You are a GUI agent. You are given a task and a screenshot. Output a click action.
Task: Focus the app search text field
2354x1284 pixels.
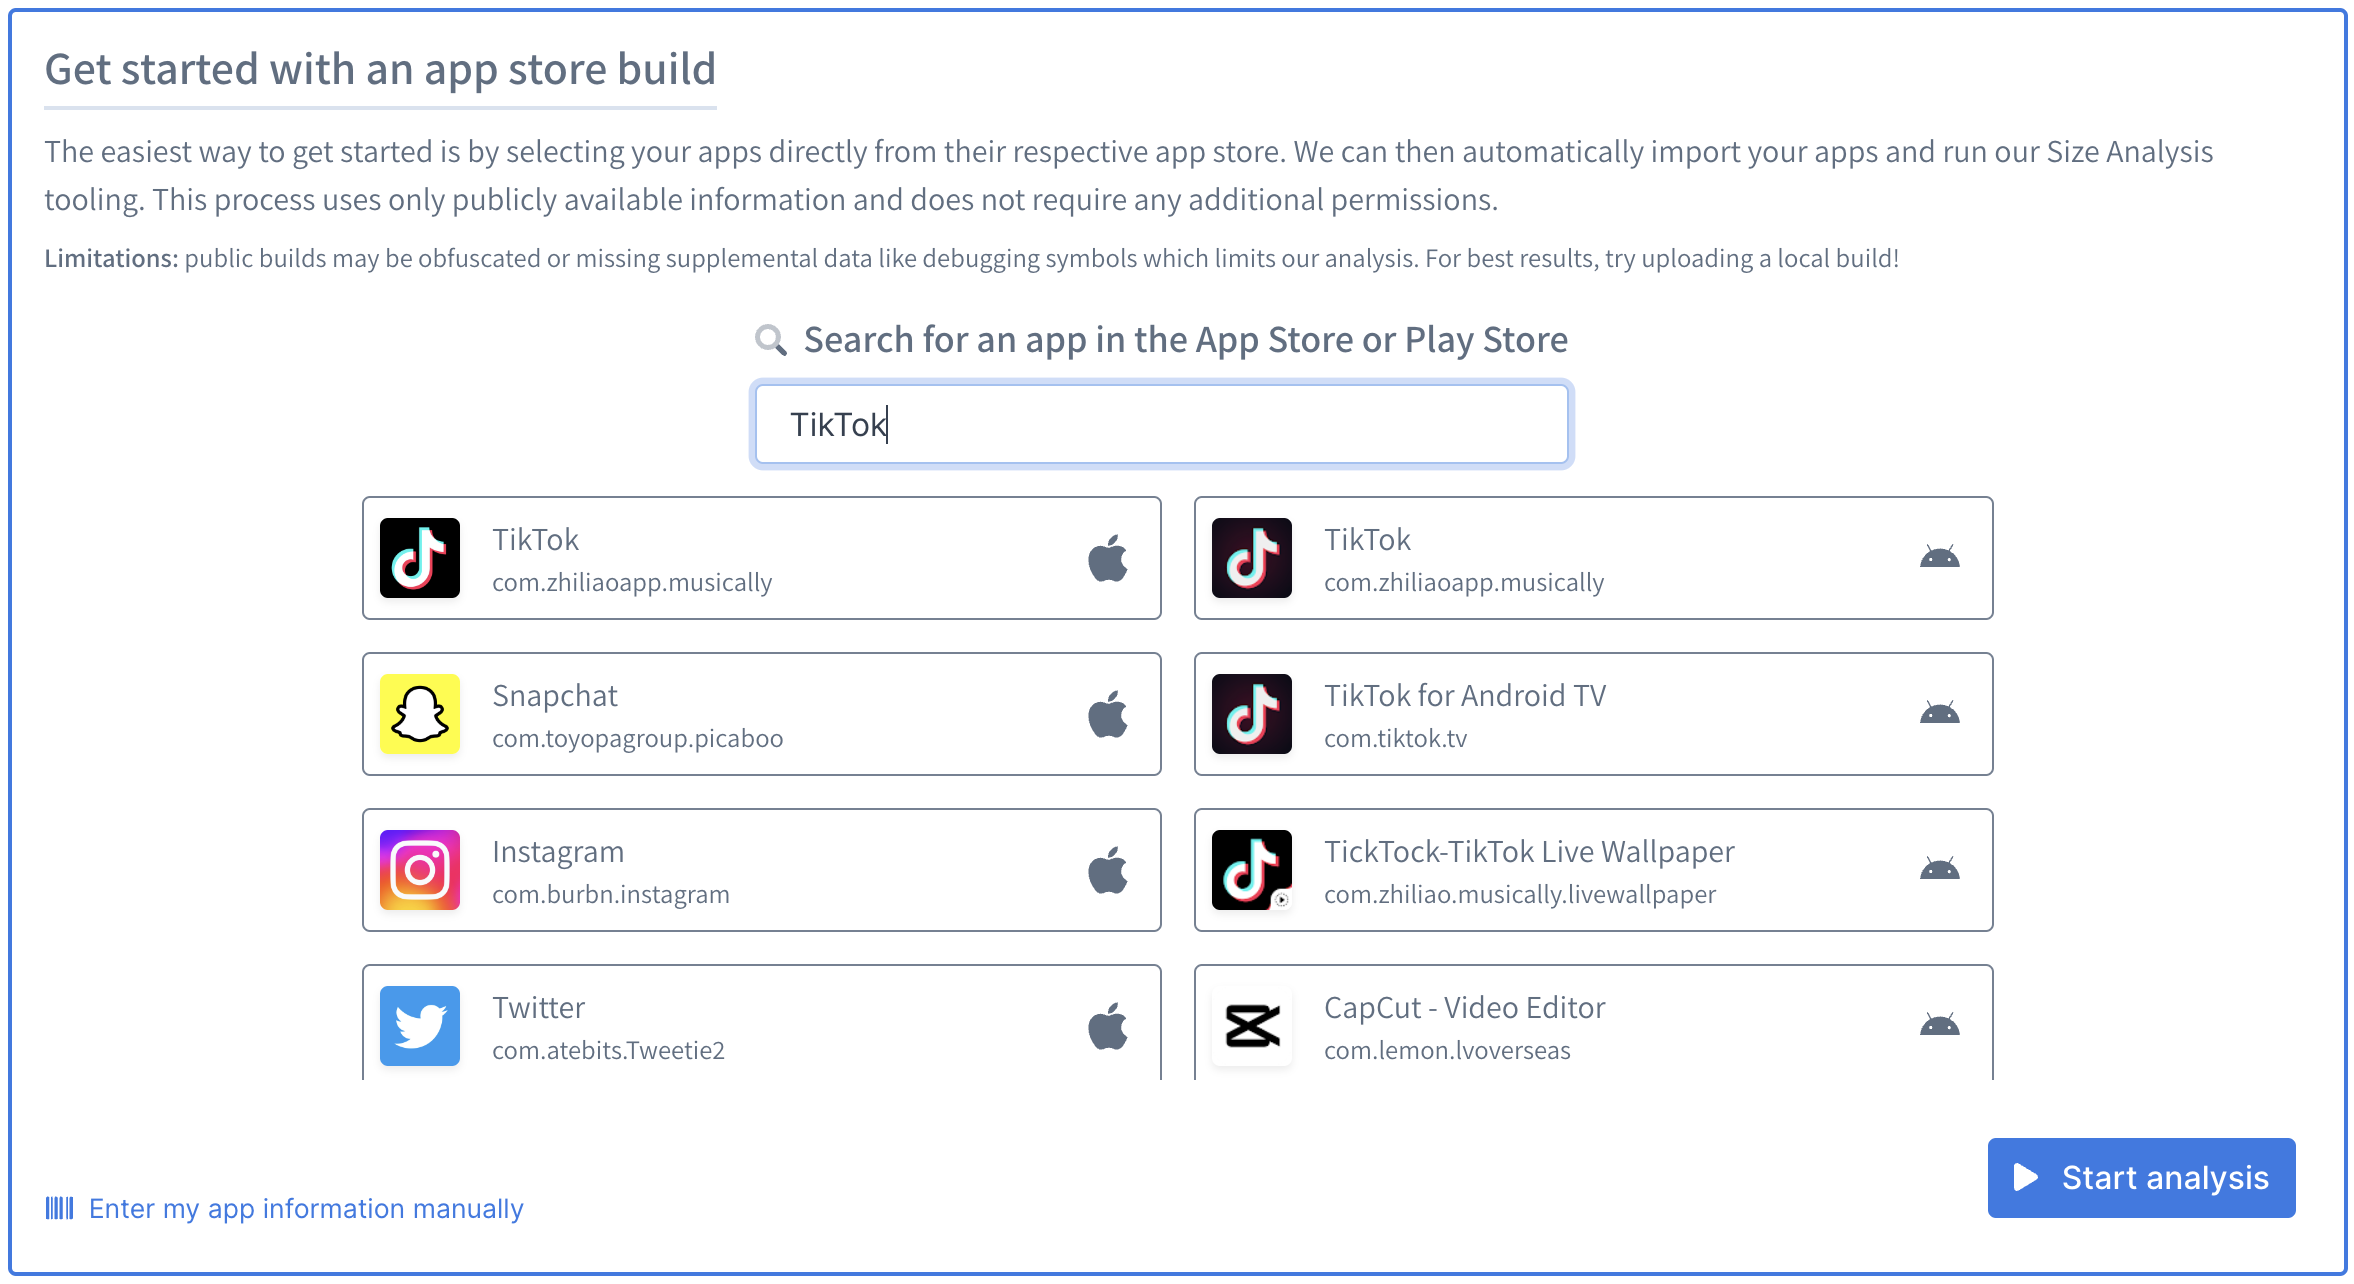point(1160,424)
